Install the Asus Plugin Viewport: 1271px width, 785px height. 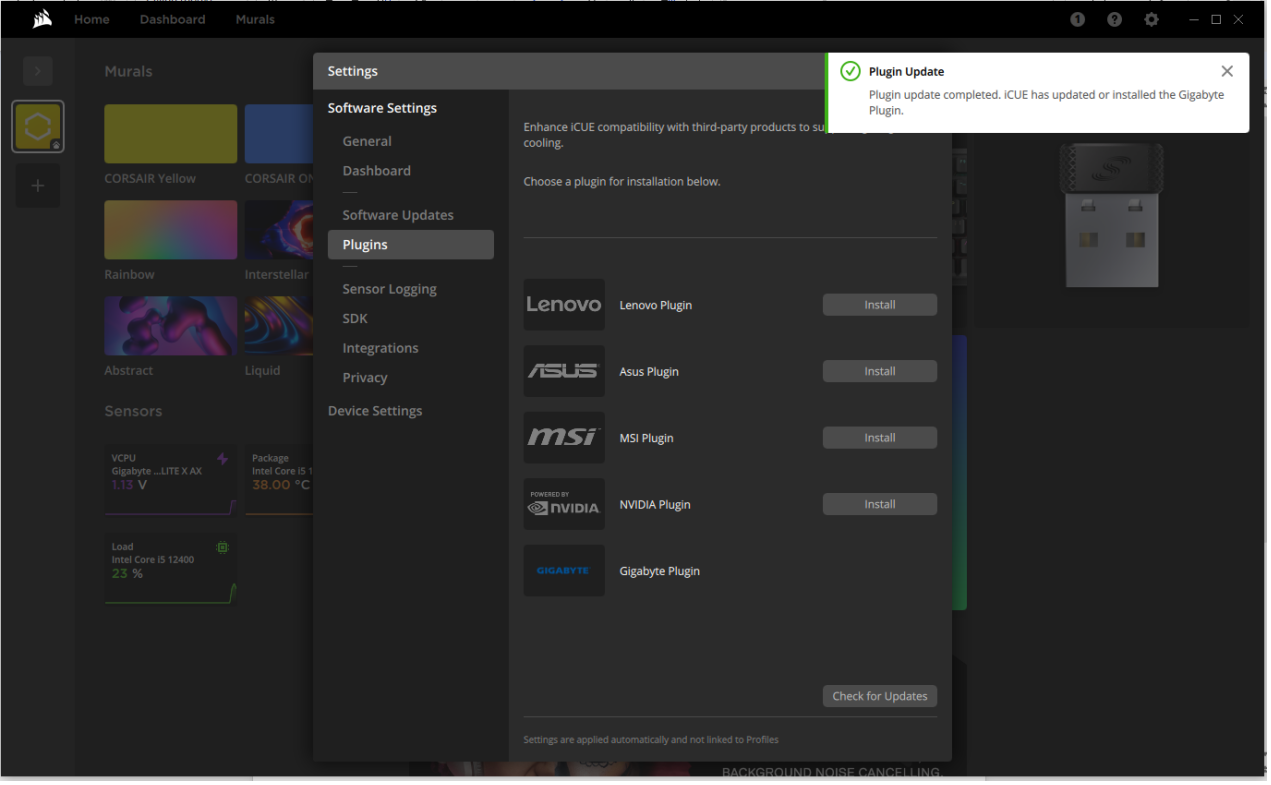[x=880, y=371]
